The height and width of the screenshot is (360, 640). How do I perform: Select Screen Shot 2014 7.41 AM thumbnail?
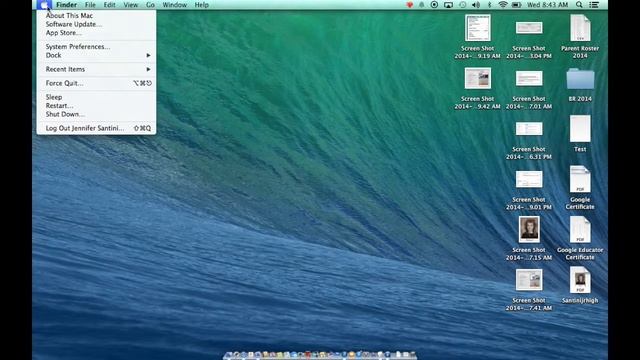529,280
